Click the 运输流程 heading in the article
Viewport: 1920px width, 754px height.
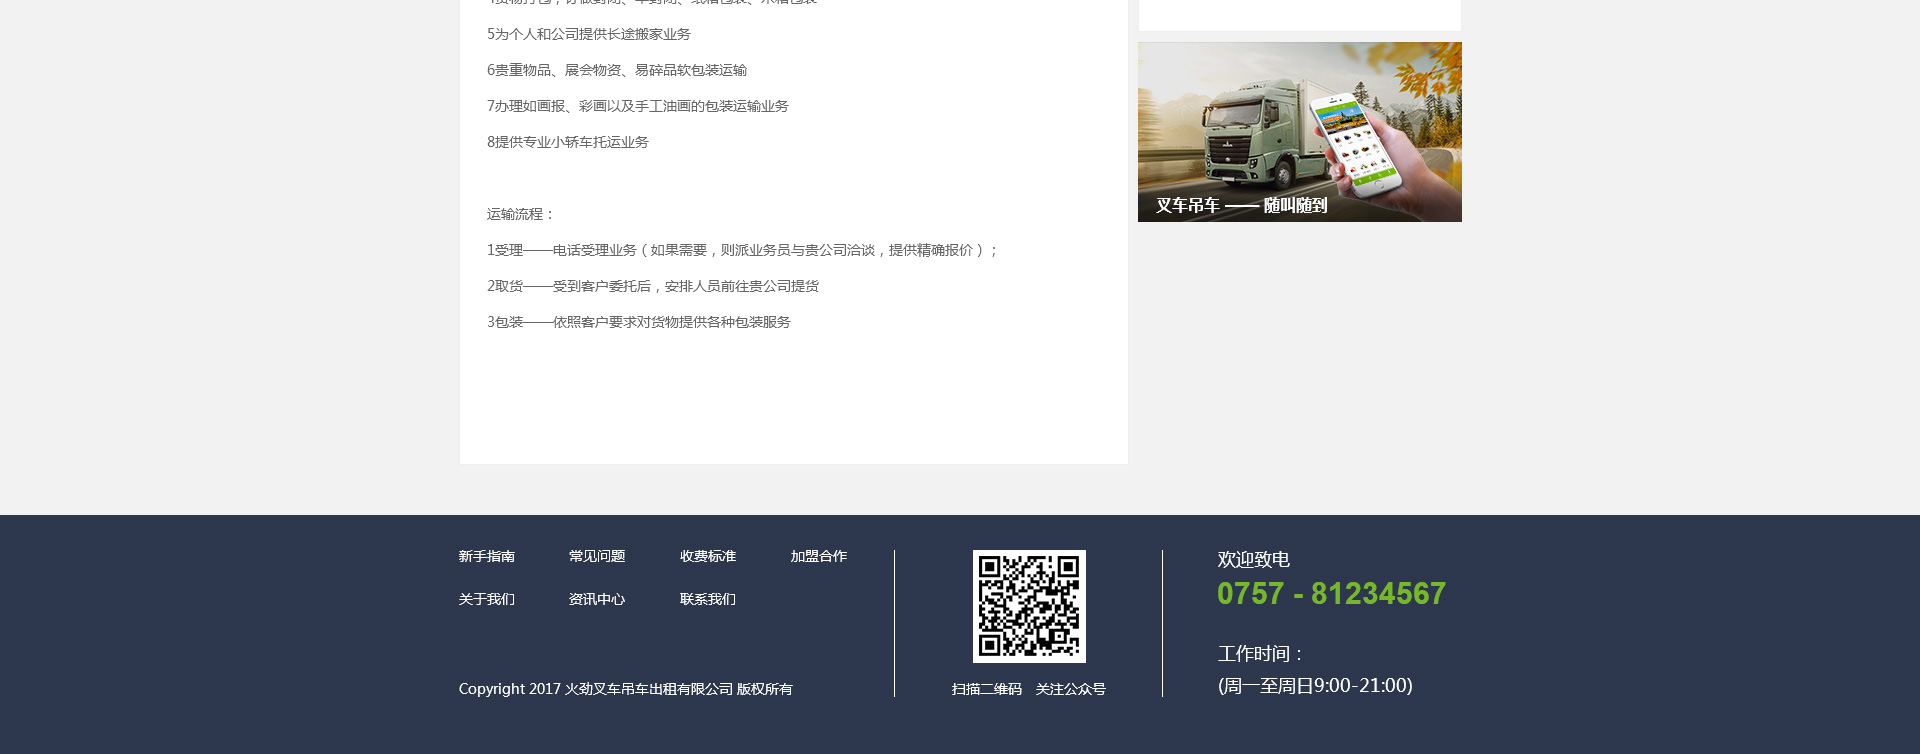point(520,214)
